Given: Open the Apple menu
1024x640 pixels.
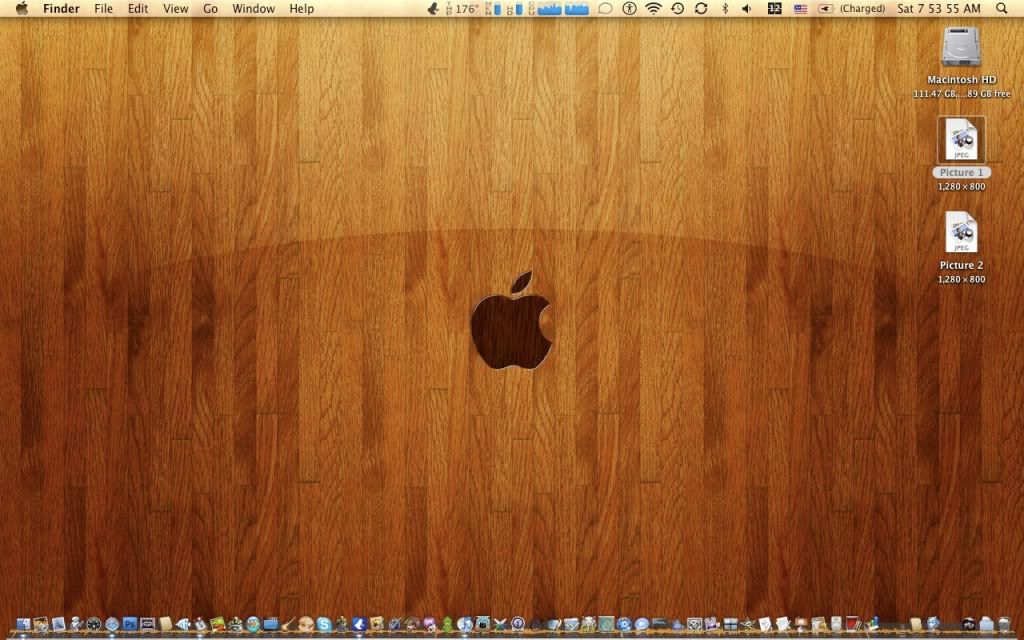Looking at the screenshot, I should tap(22, 8).
